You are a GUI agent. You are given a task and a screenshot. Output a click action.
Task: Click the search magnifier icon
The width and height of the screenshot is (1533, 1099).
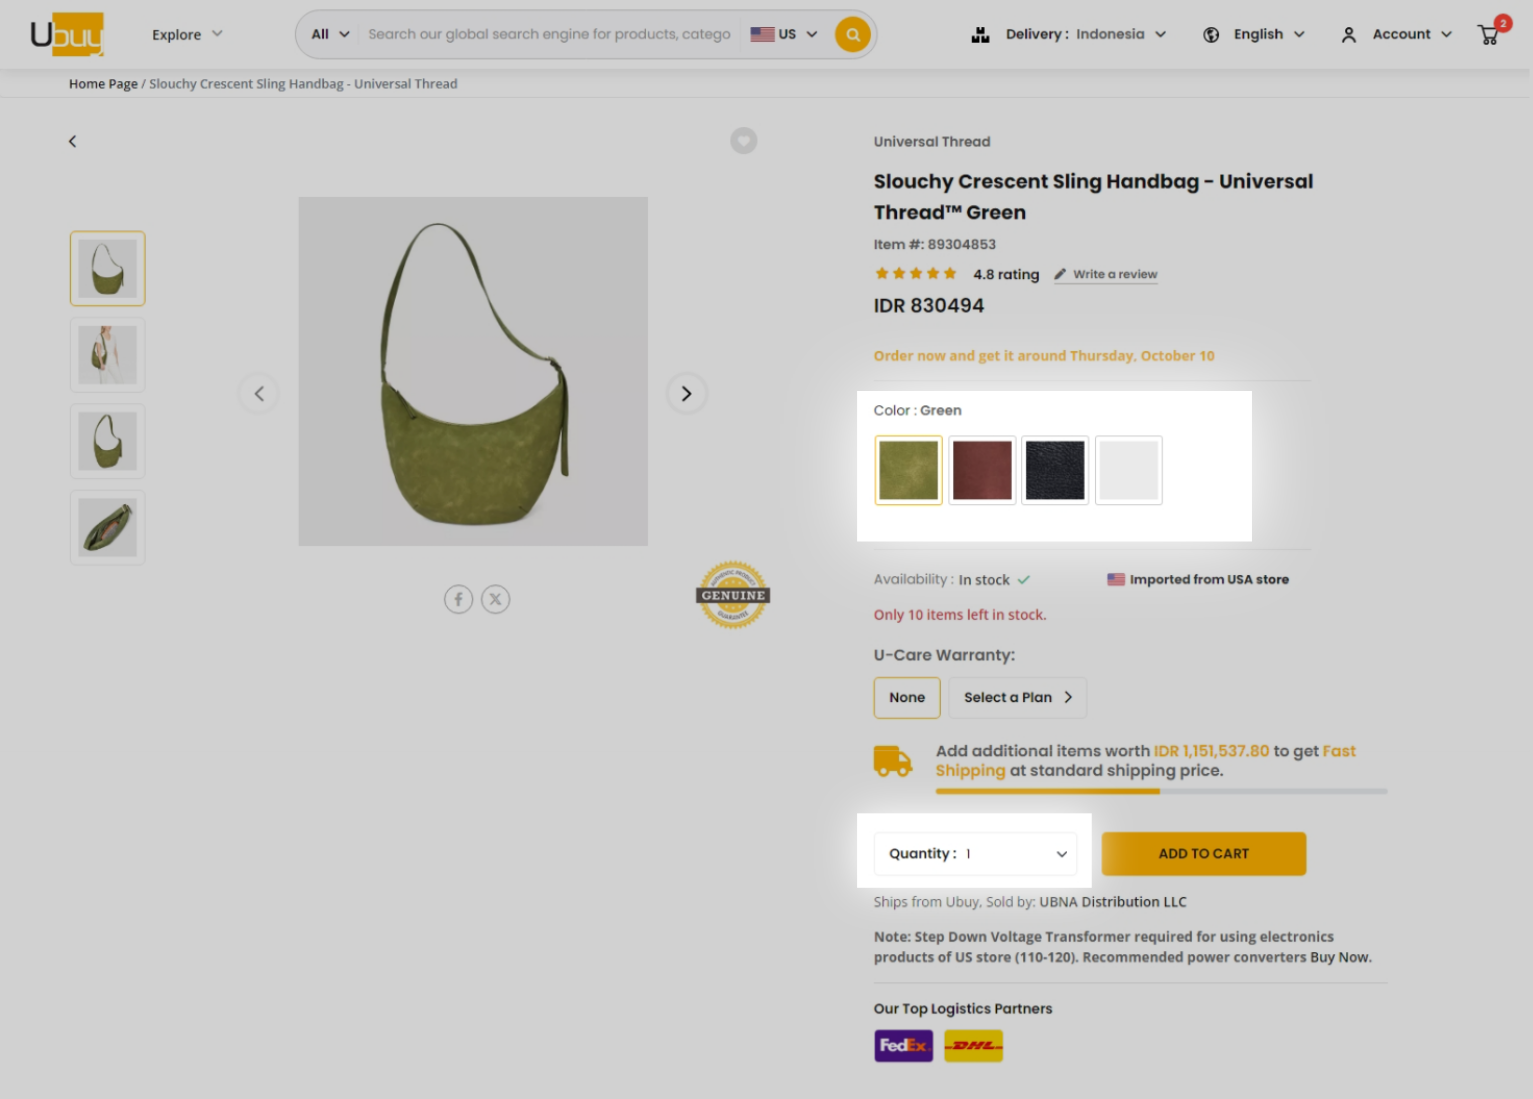coord(852,33)
